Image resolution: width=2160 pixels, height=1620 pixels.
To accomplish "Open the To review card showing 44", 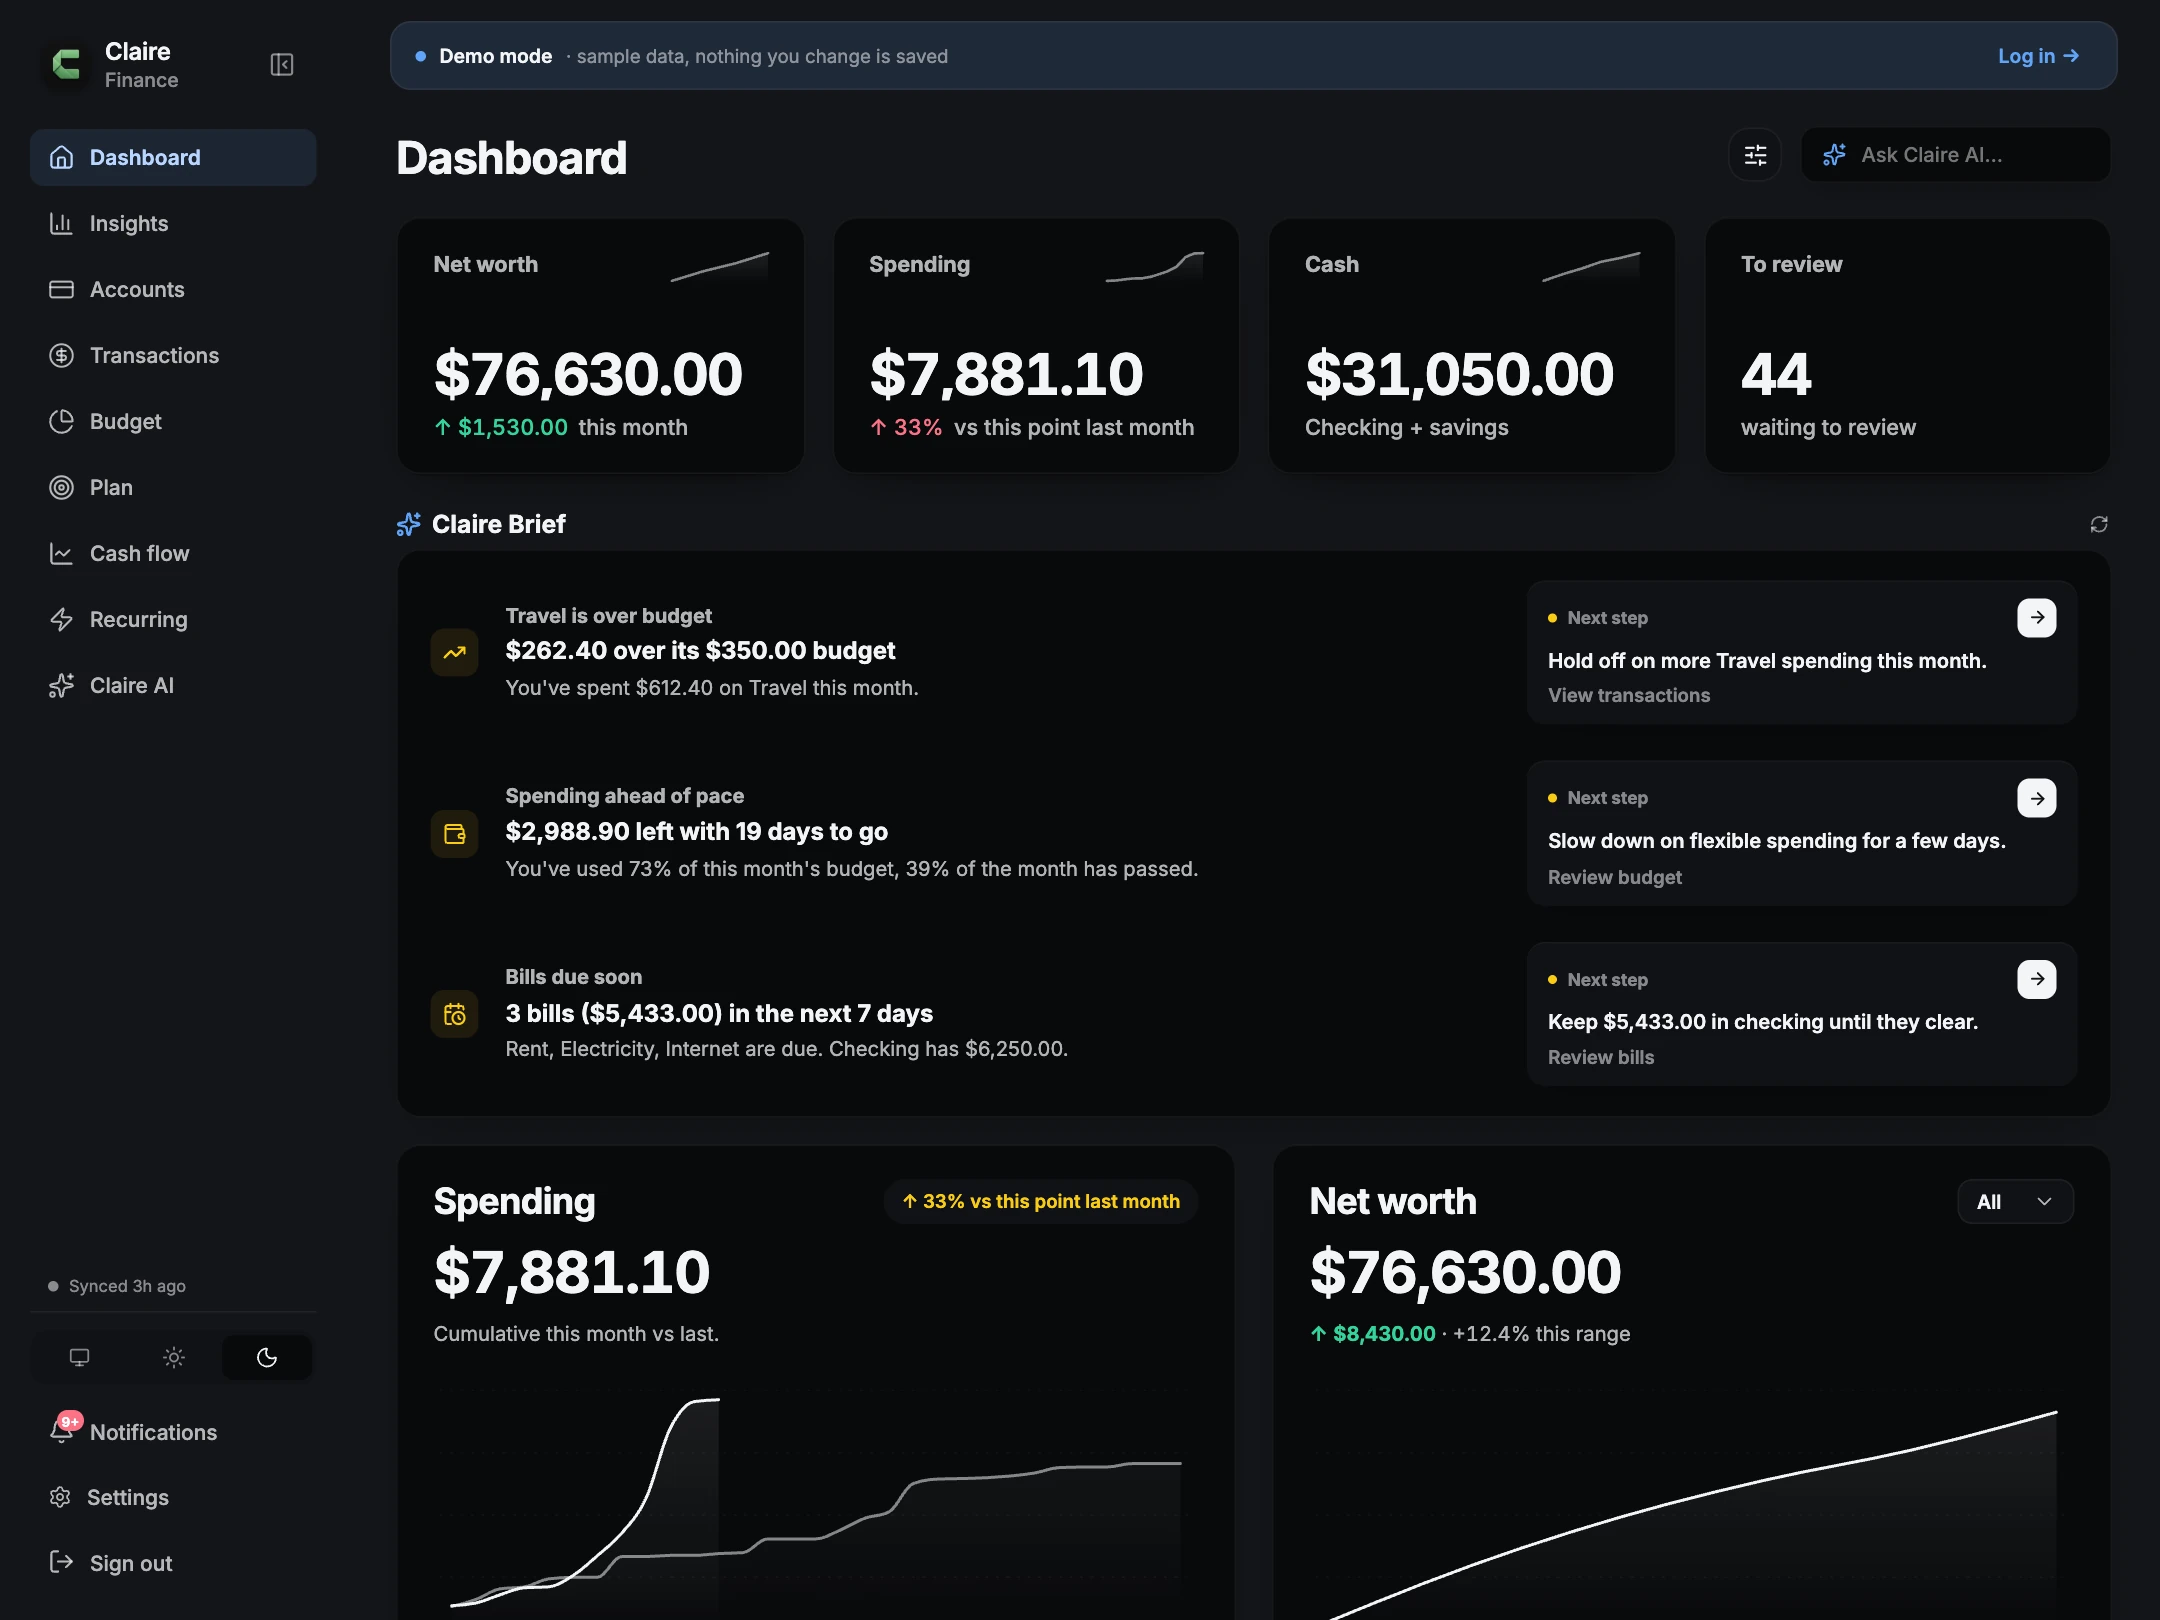I will pyautogui.click(x=1908, y=346).
